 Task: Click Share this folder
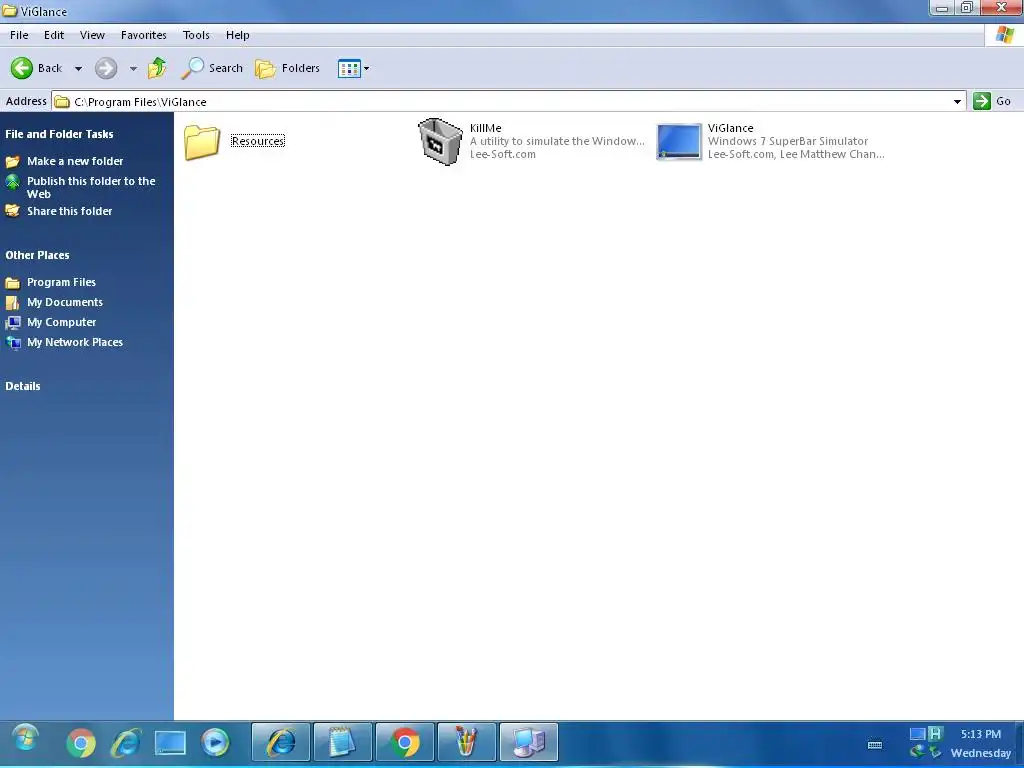click(x=69, y=211)
